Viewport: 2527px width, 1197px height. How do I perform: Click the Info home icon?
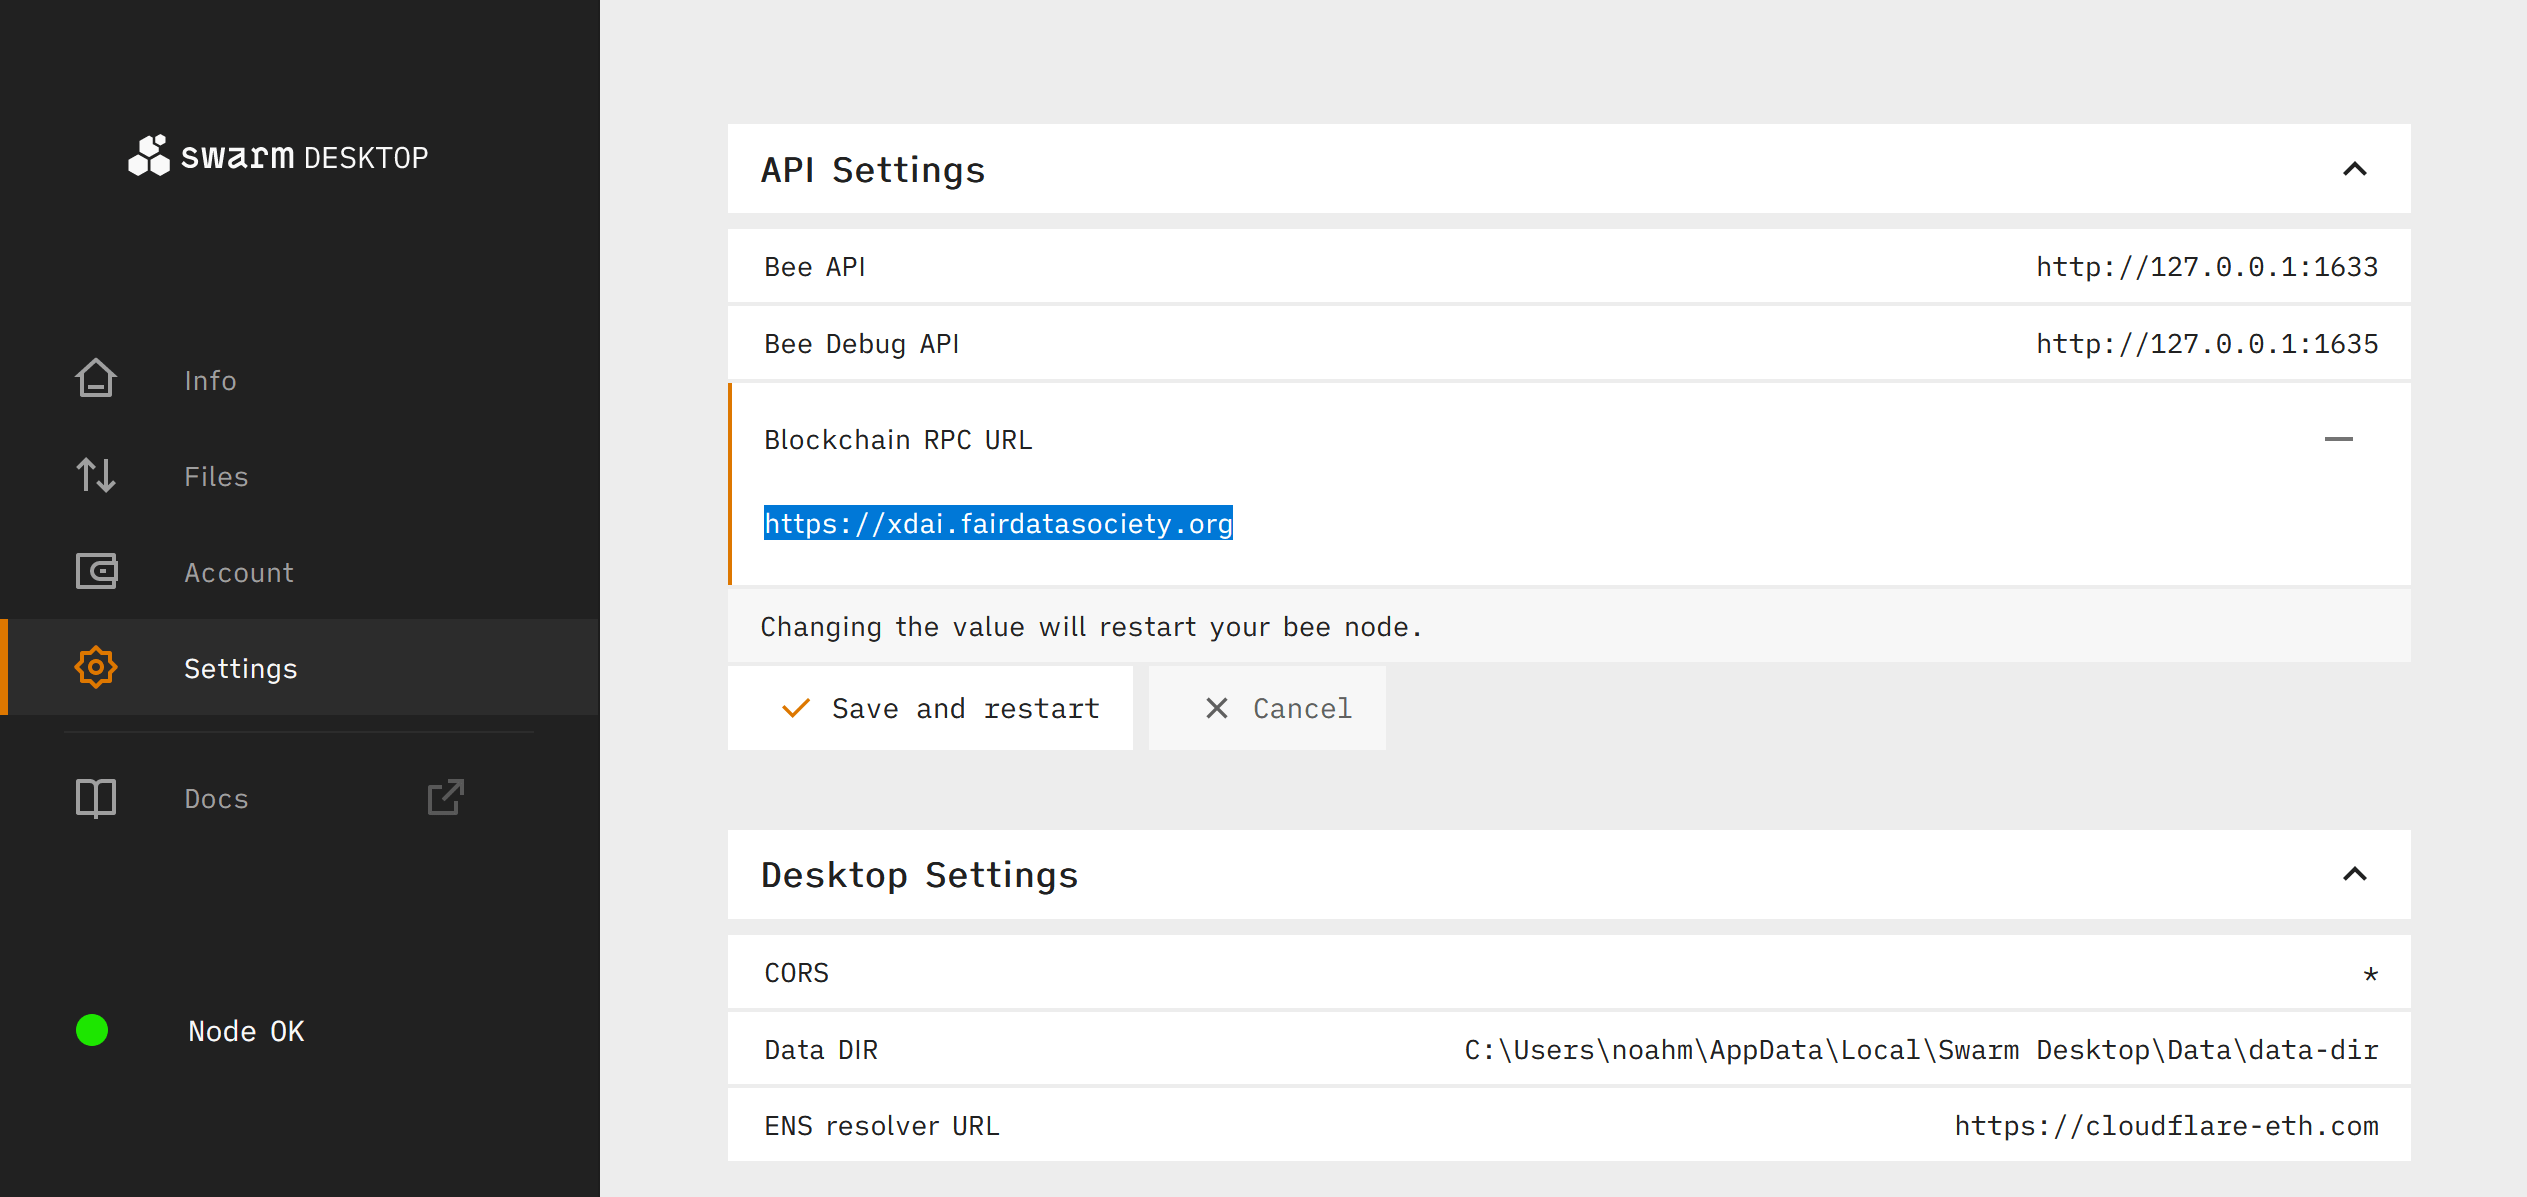coord(96,379)
